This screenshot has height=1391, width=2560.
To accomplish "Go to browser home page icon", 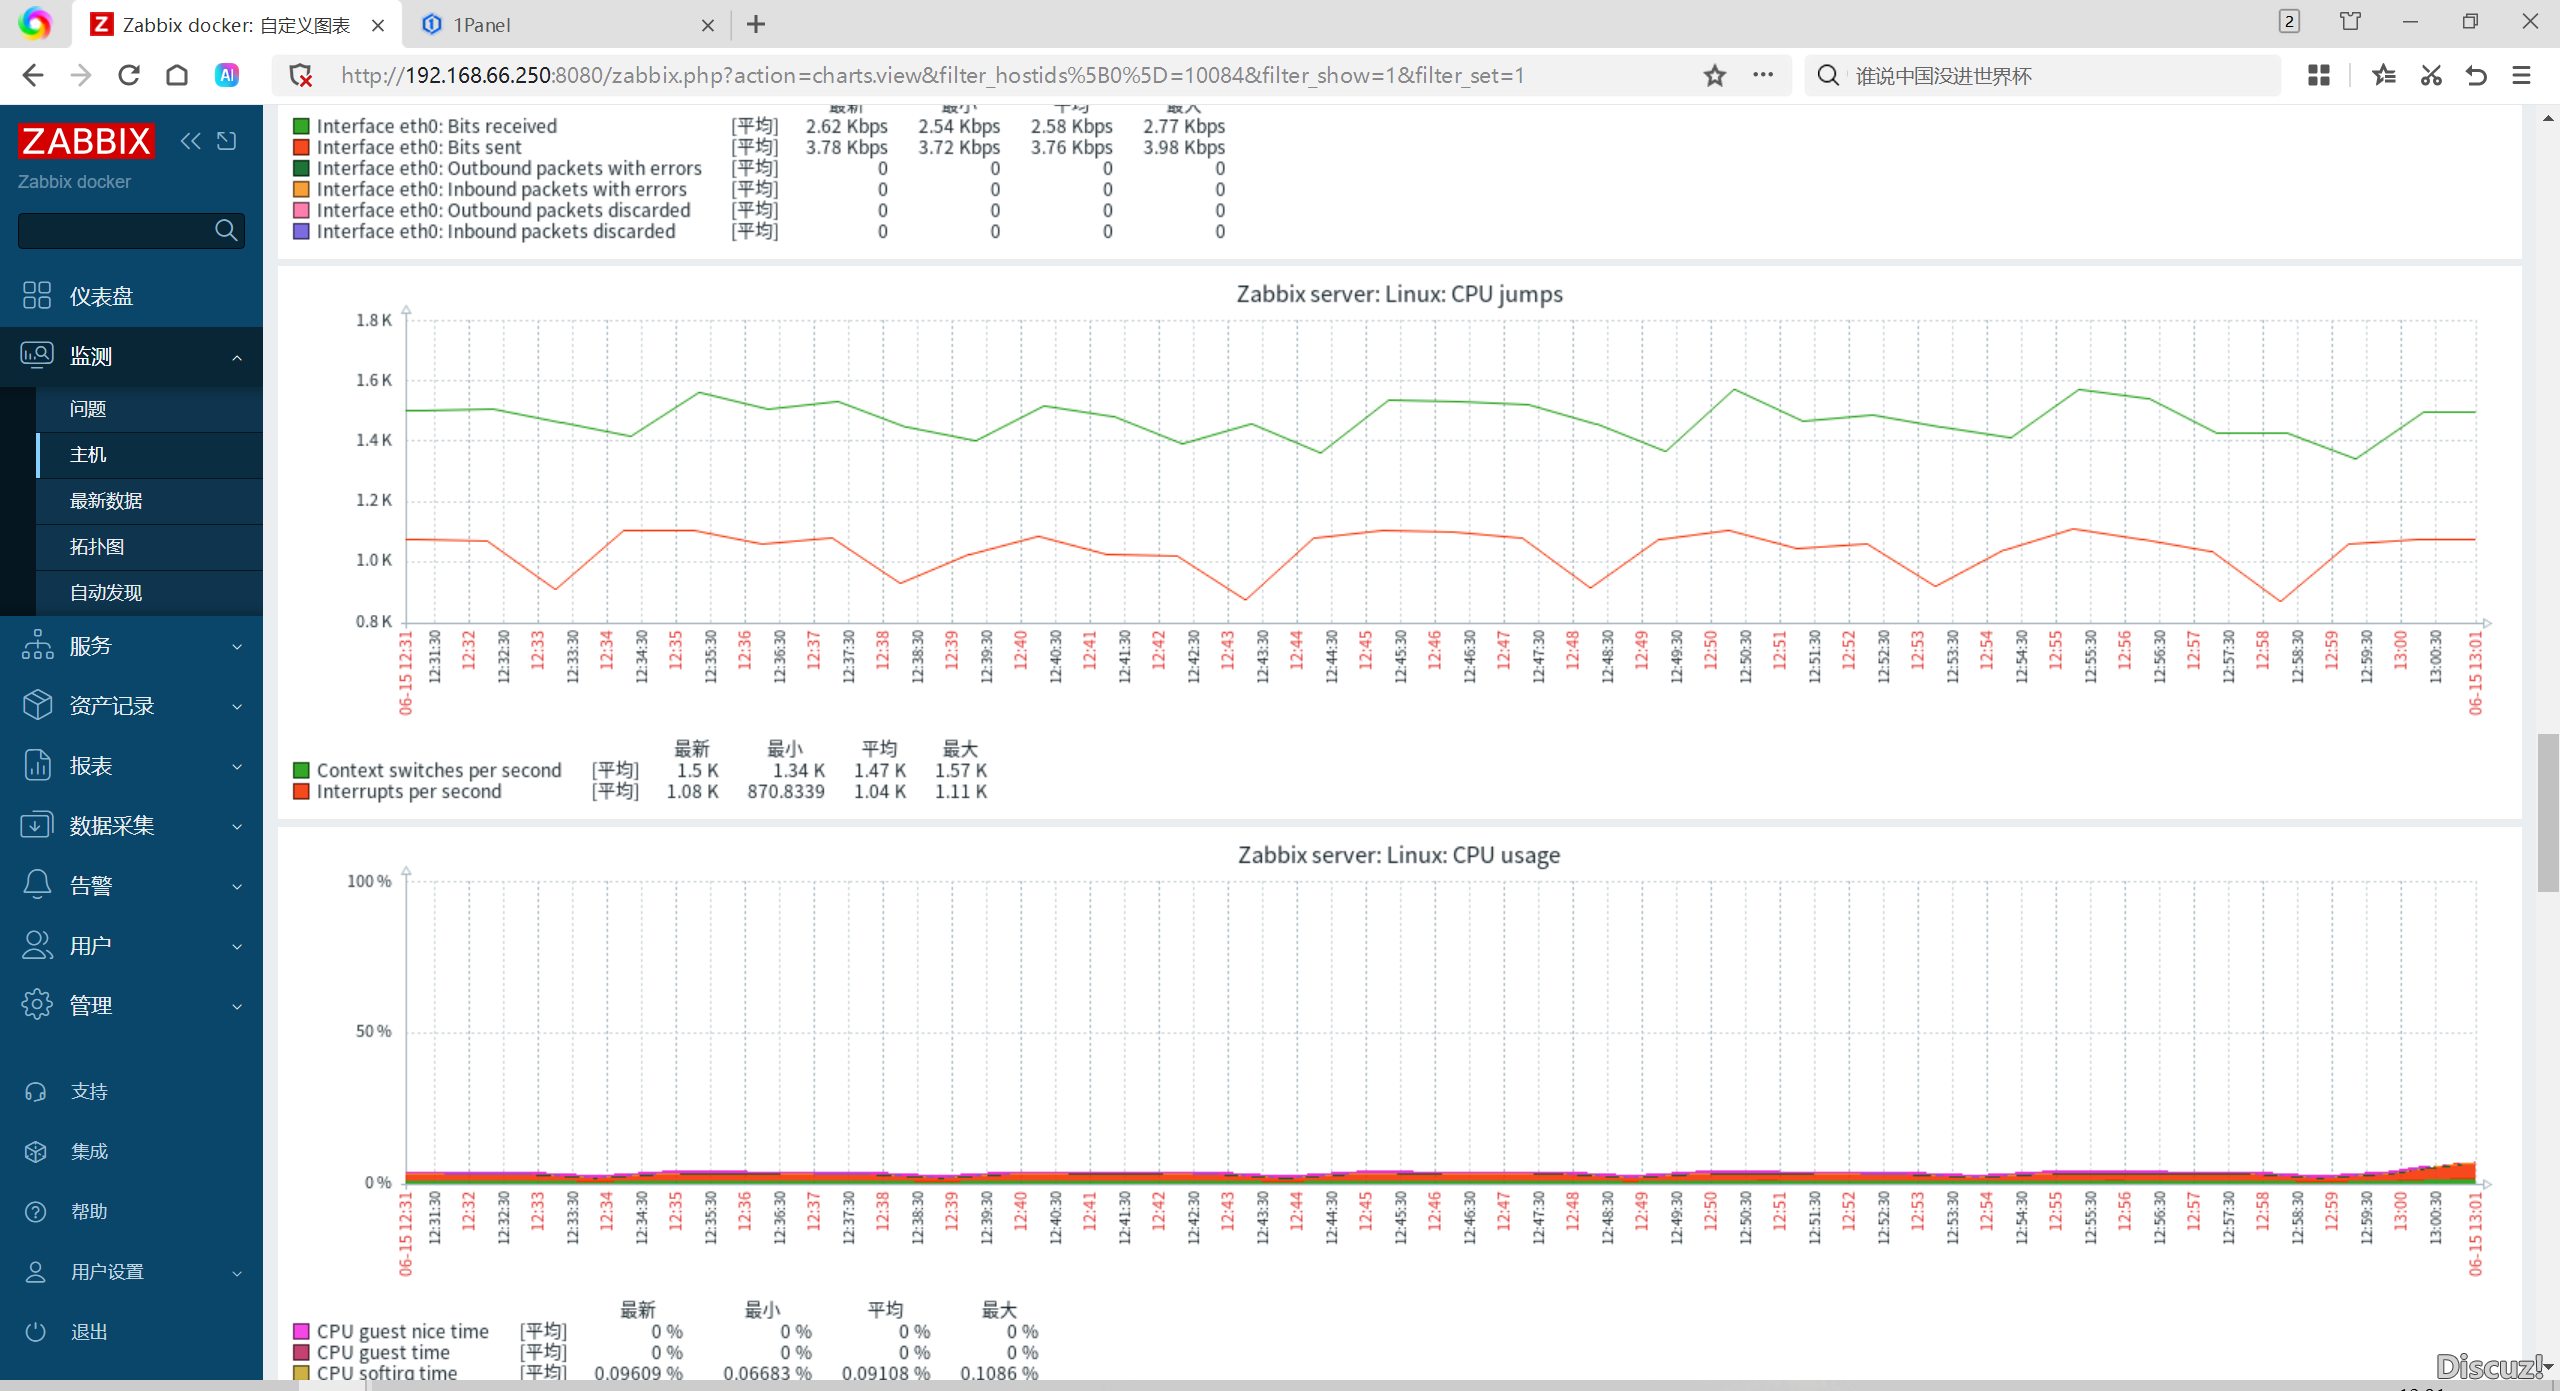I will click(x=177, y=75).
